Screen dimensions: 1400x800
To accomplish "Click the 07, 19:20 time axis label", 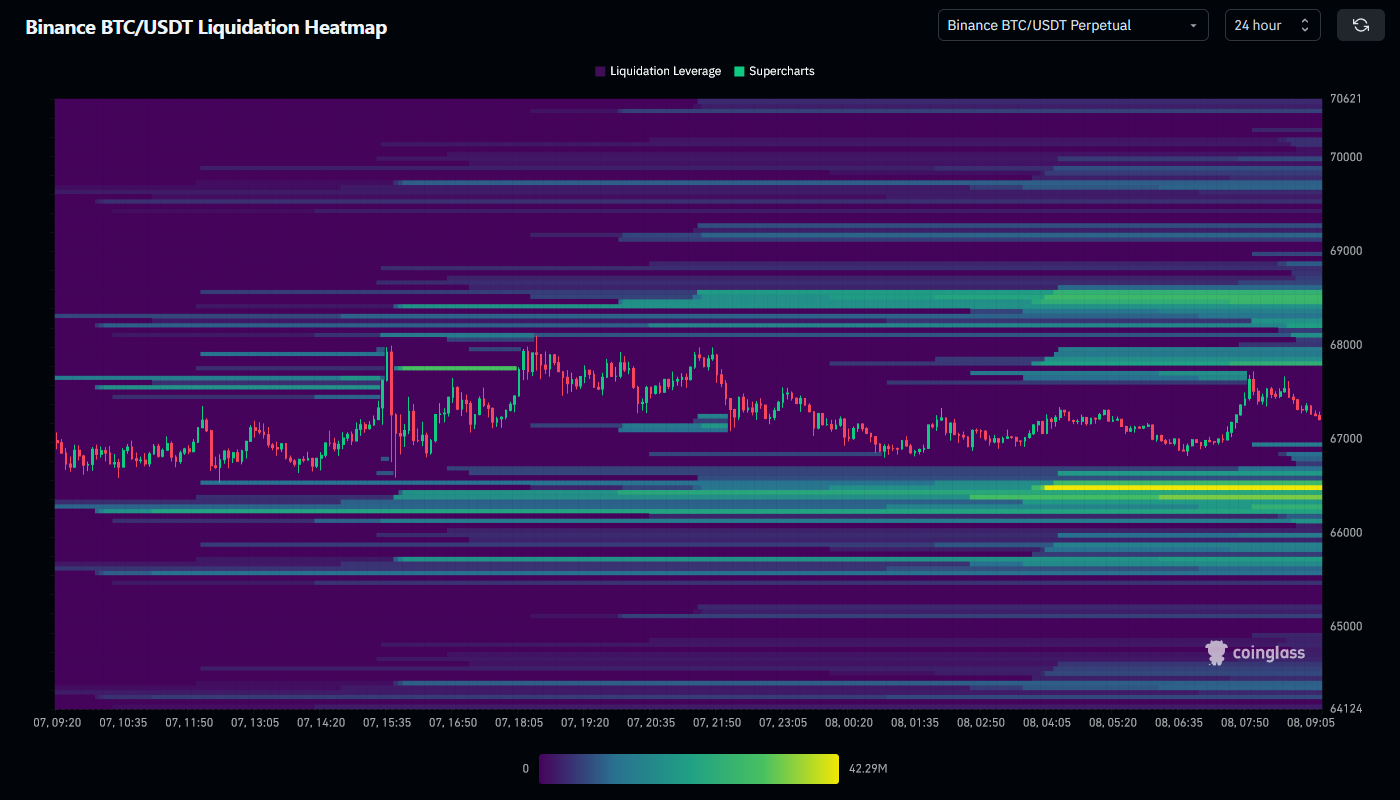I will (583, 722).
